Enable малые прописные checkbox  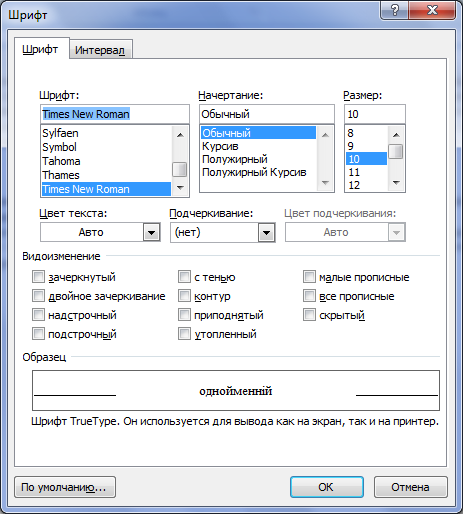click(x=309, y=277)
